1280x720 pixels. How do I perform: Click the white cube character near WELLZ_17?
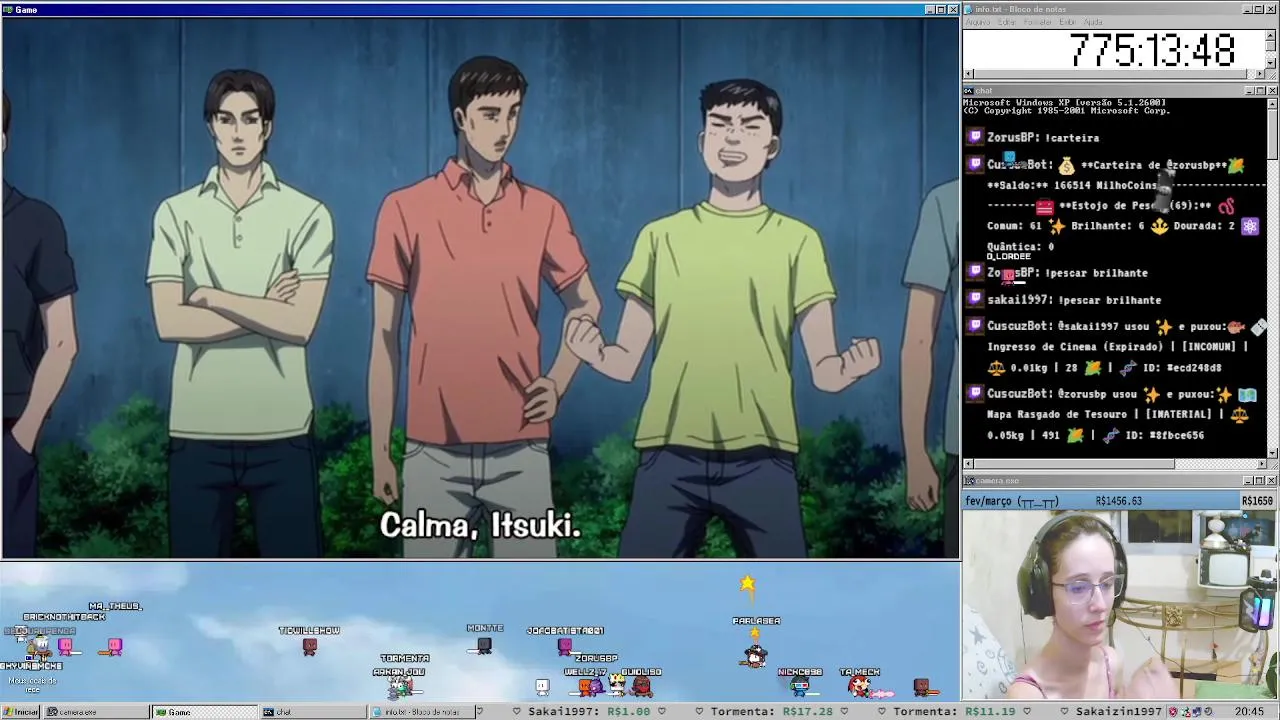coord(542,686)
